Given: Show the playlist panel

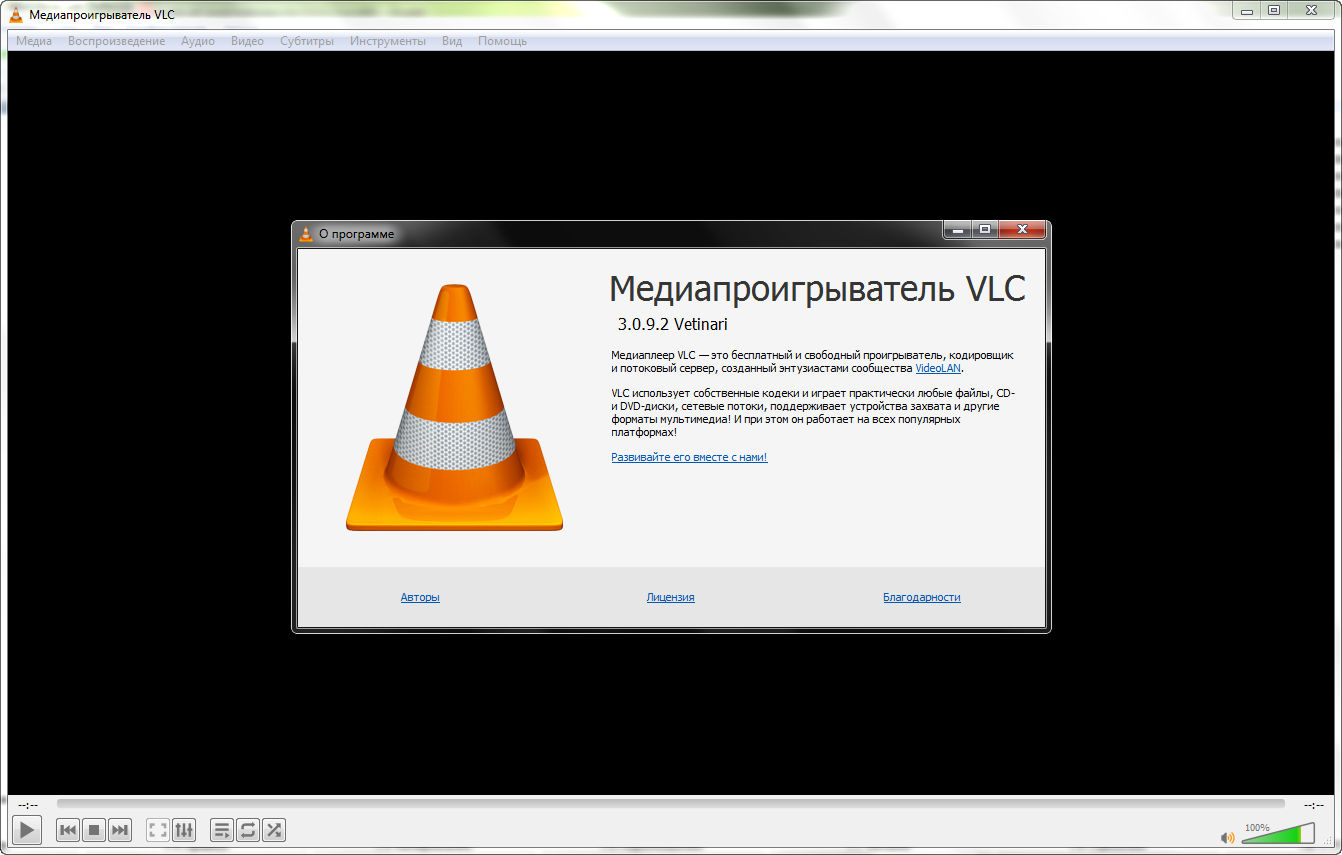Looking at the screenshot, I should click(222, 830).
